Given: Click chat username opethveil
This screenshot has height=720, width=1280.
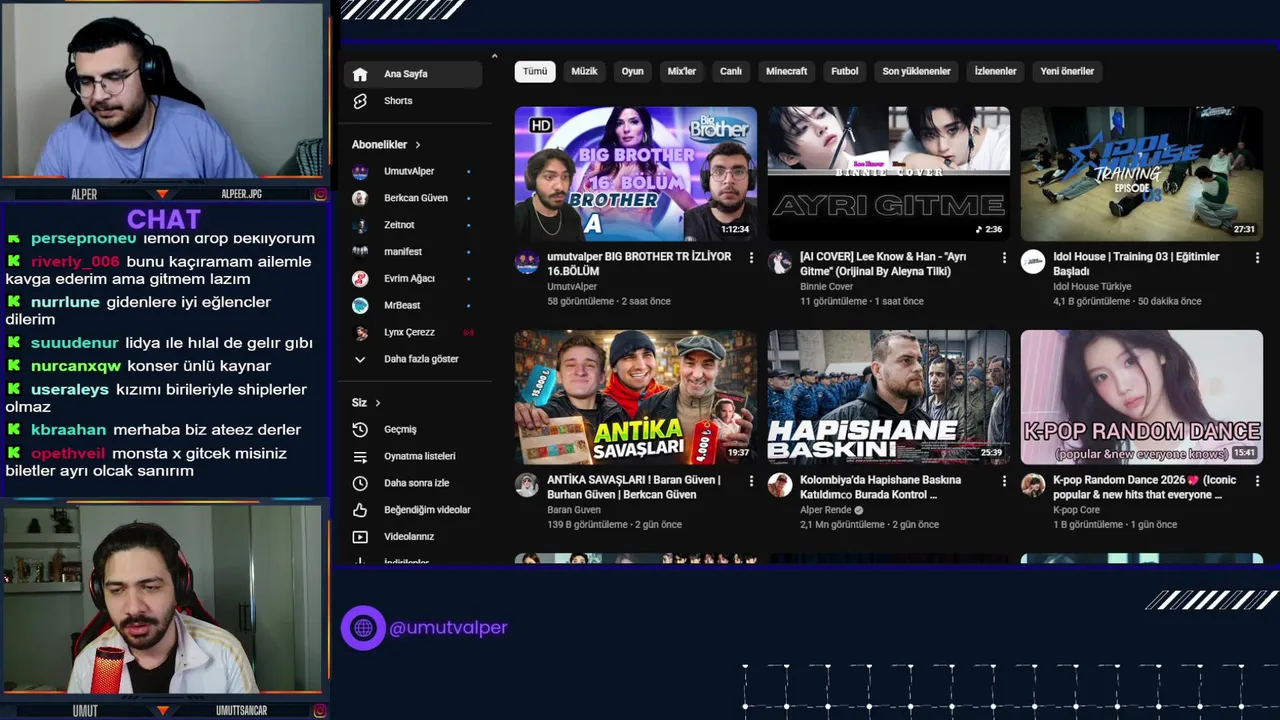Looking at the screenshot, I should (x=68, y=454).
